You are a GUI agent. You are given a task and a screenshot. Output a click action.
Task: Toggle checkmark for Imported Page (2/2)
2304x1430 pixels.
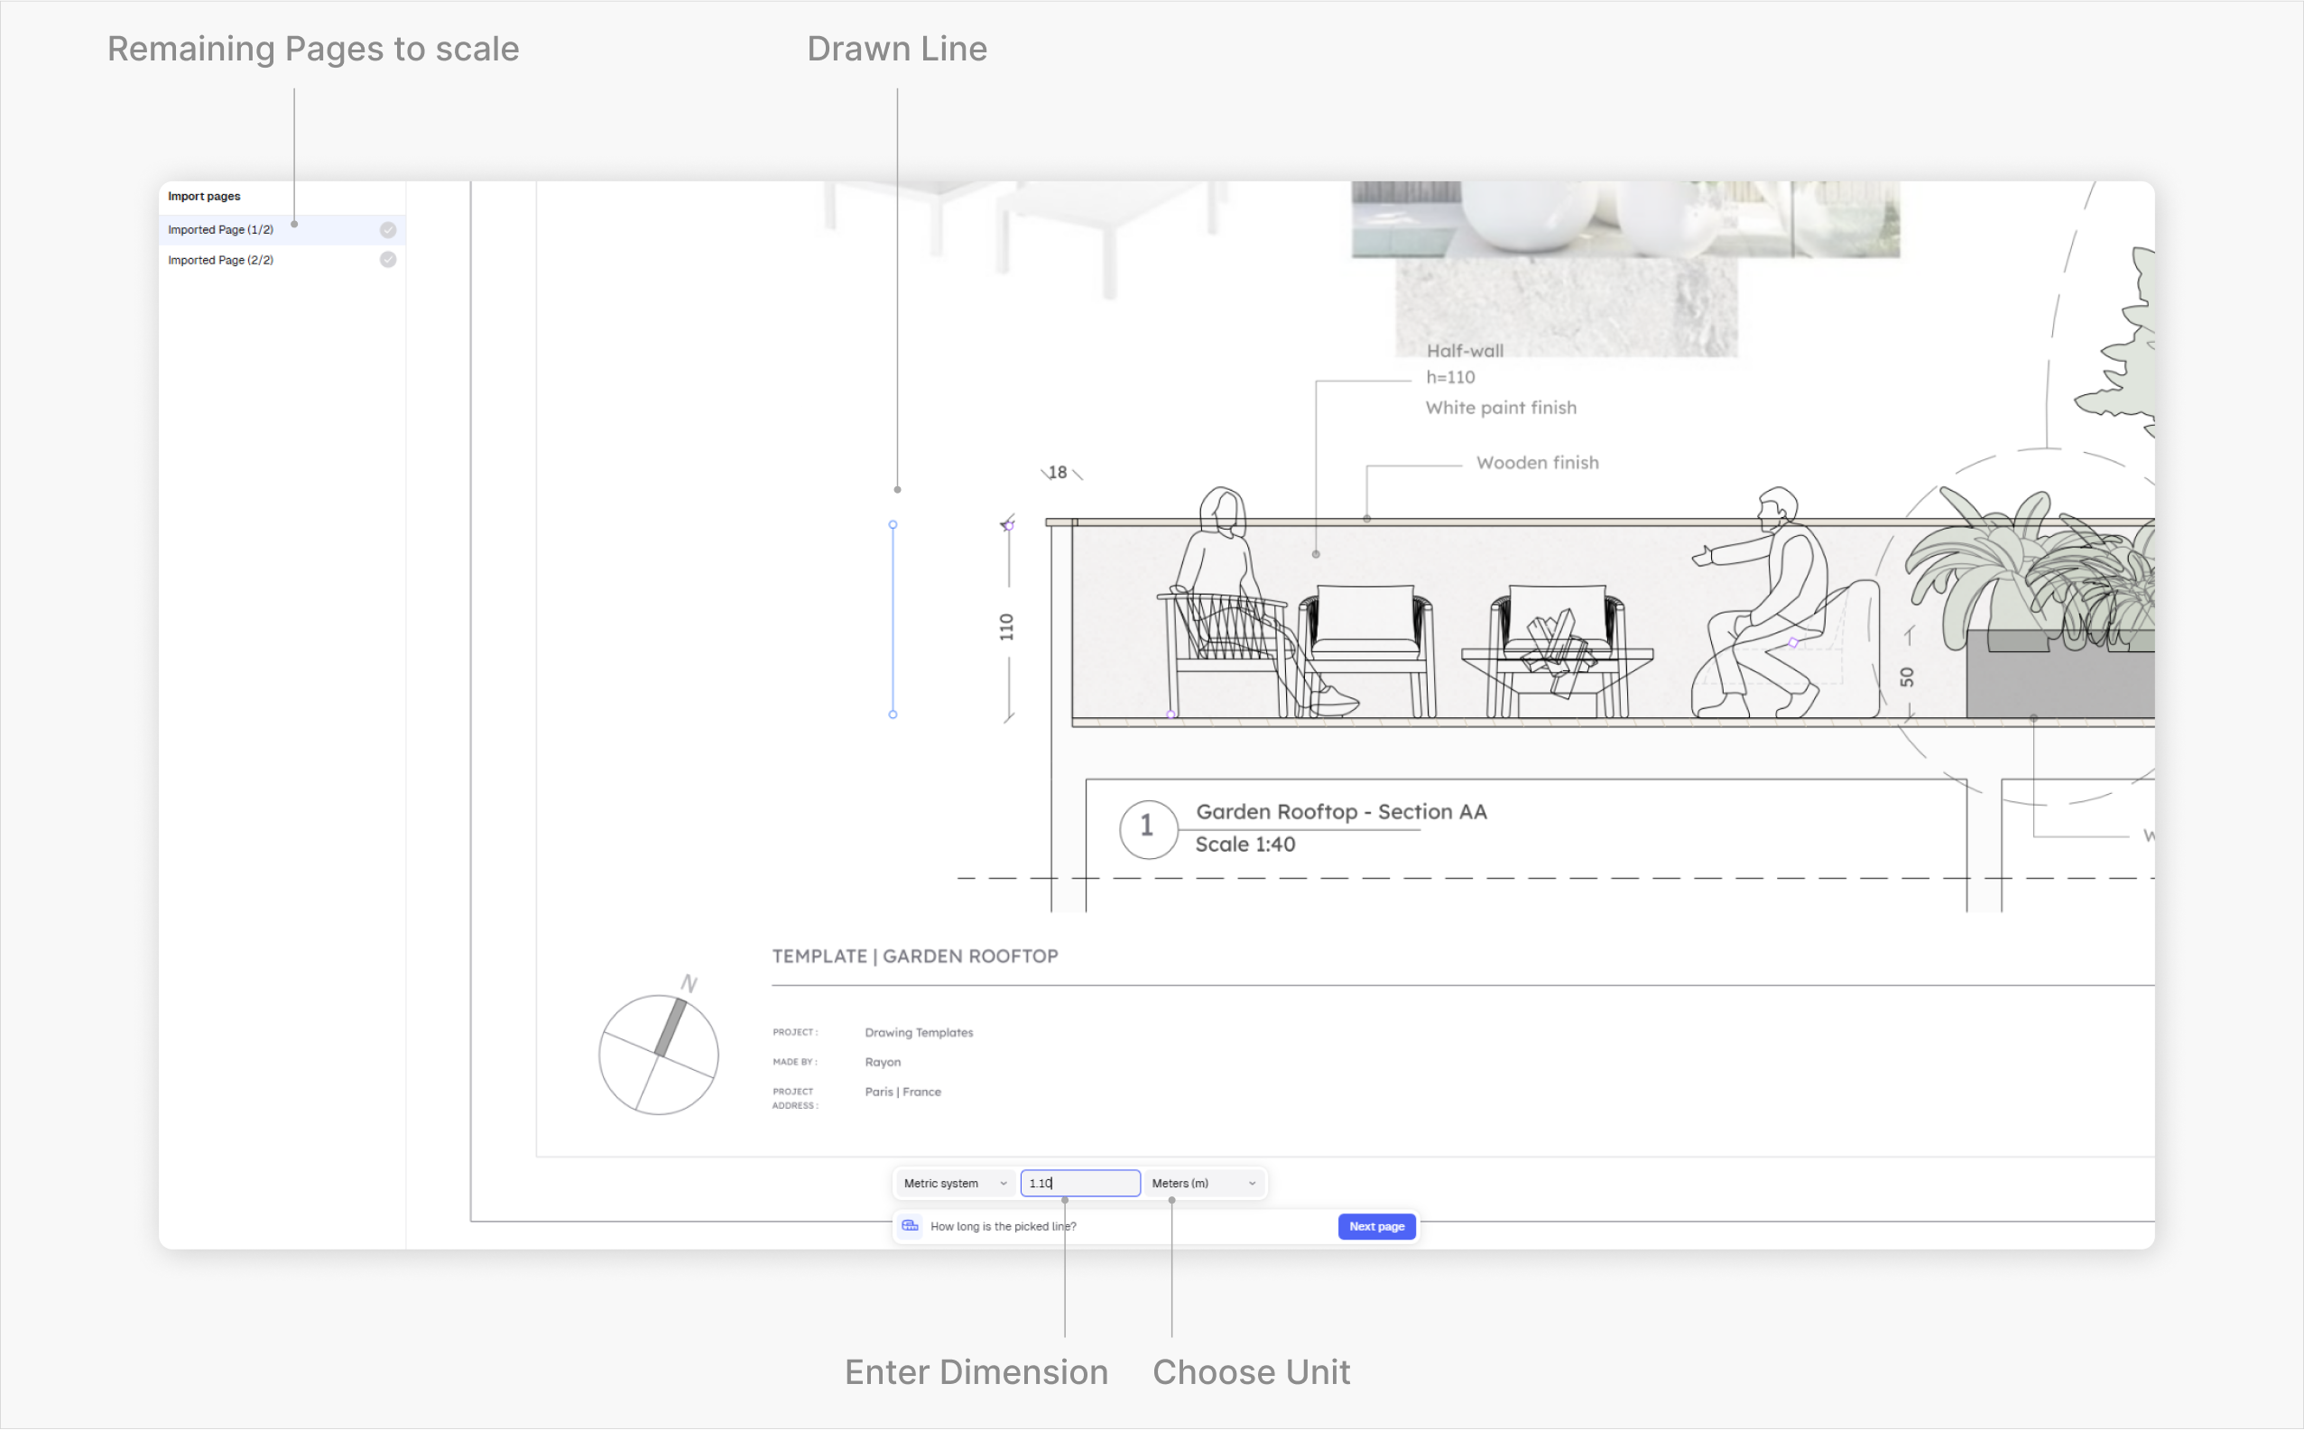pos(388,260)
